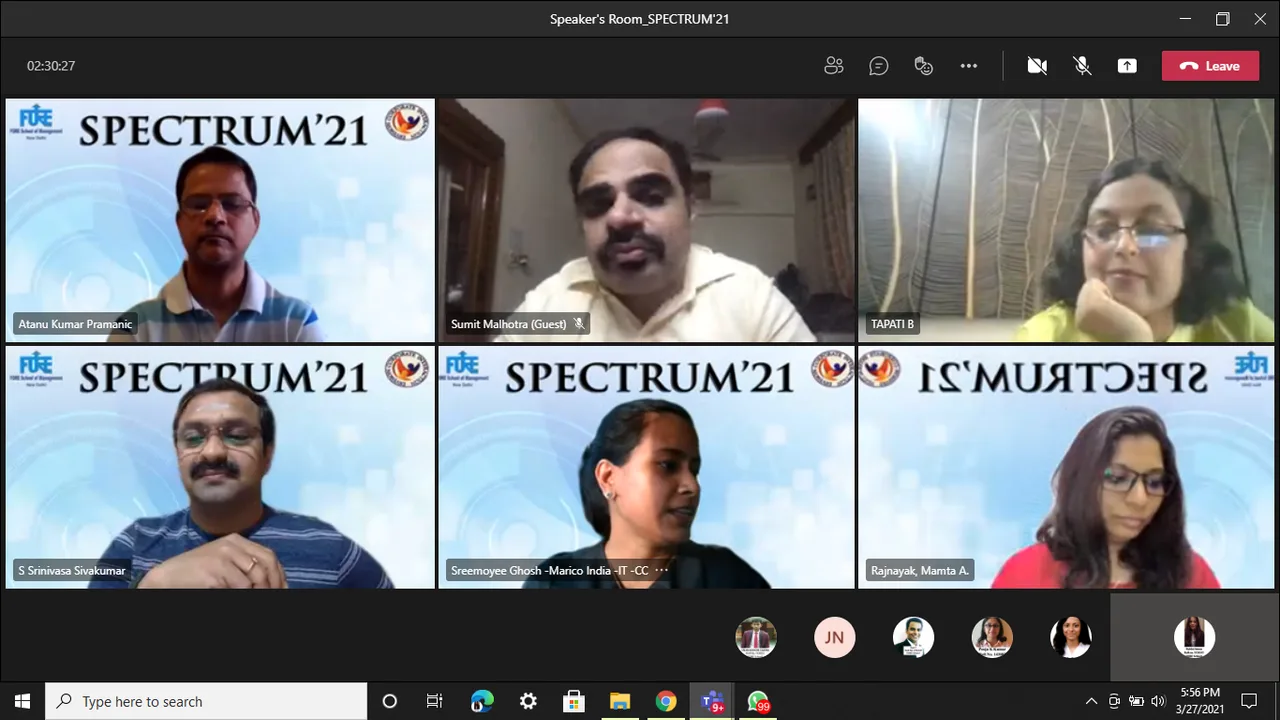This screenshot has width=1280, height=720.
Task: Open volume control in system tray
Action: (1159, 701)
